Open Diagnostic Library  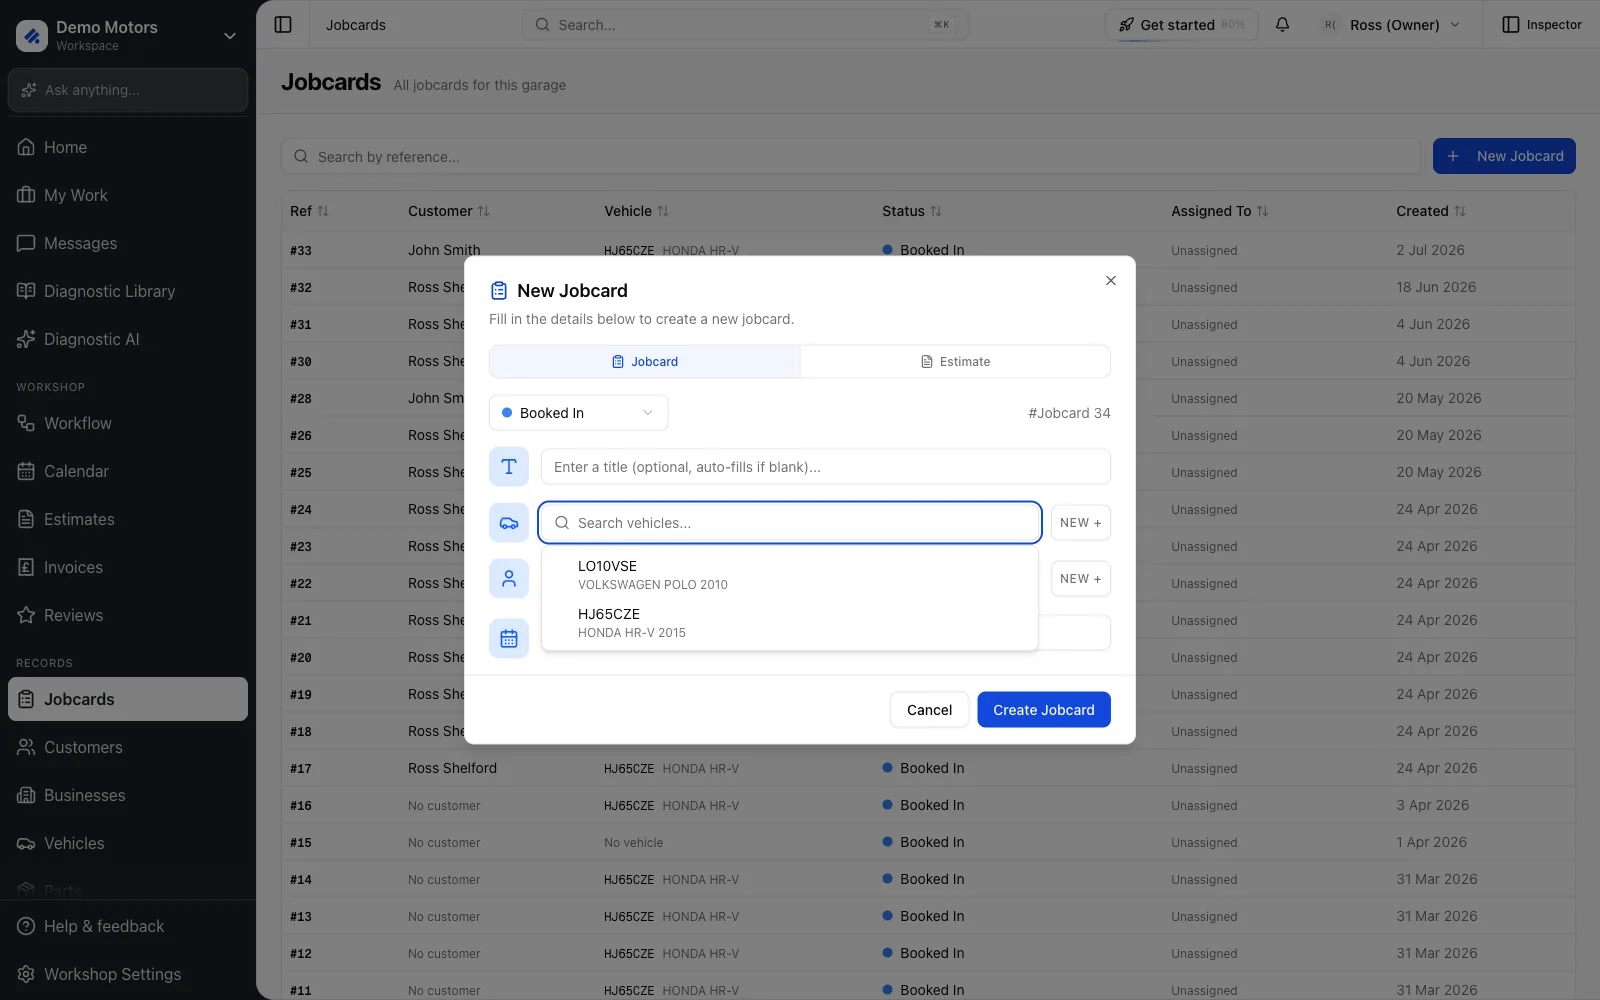pyautogui.click(x=128, y=291)
